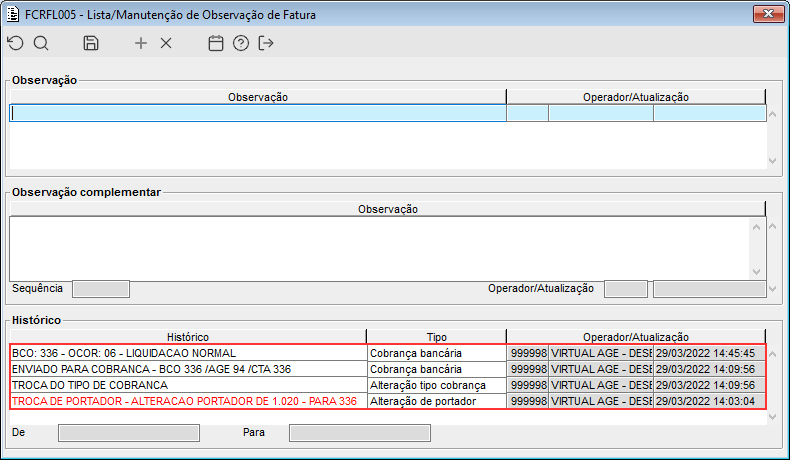Click the Para field

coord(360,433)
